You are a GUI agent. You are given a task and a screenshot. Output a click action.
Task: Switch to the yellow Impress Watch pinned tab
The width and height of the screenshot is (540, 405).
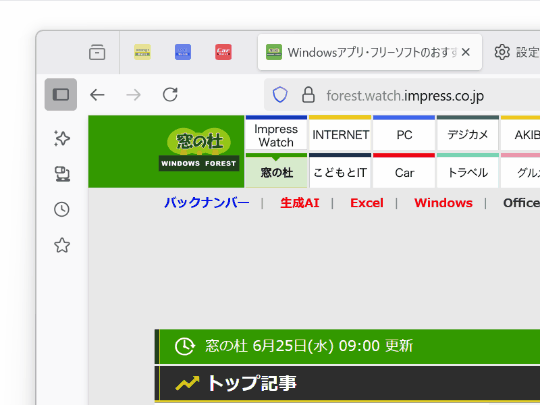[x=142, y=52]
